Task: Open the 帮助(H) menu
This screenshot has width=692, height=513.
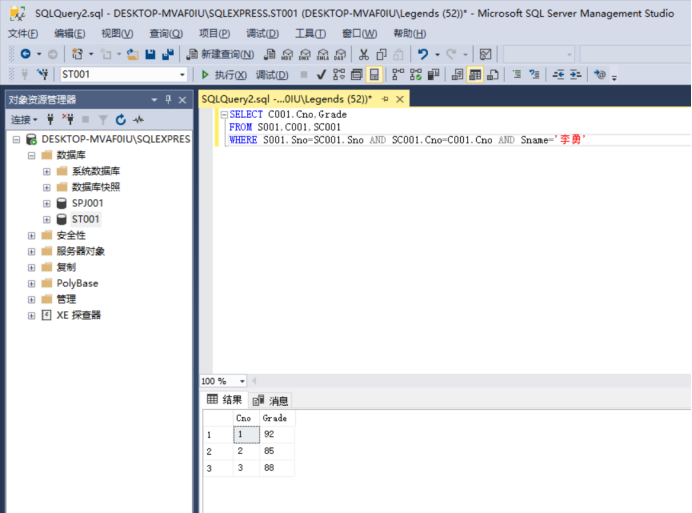Action: pos(410,34)
